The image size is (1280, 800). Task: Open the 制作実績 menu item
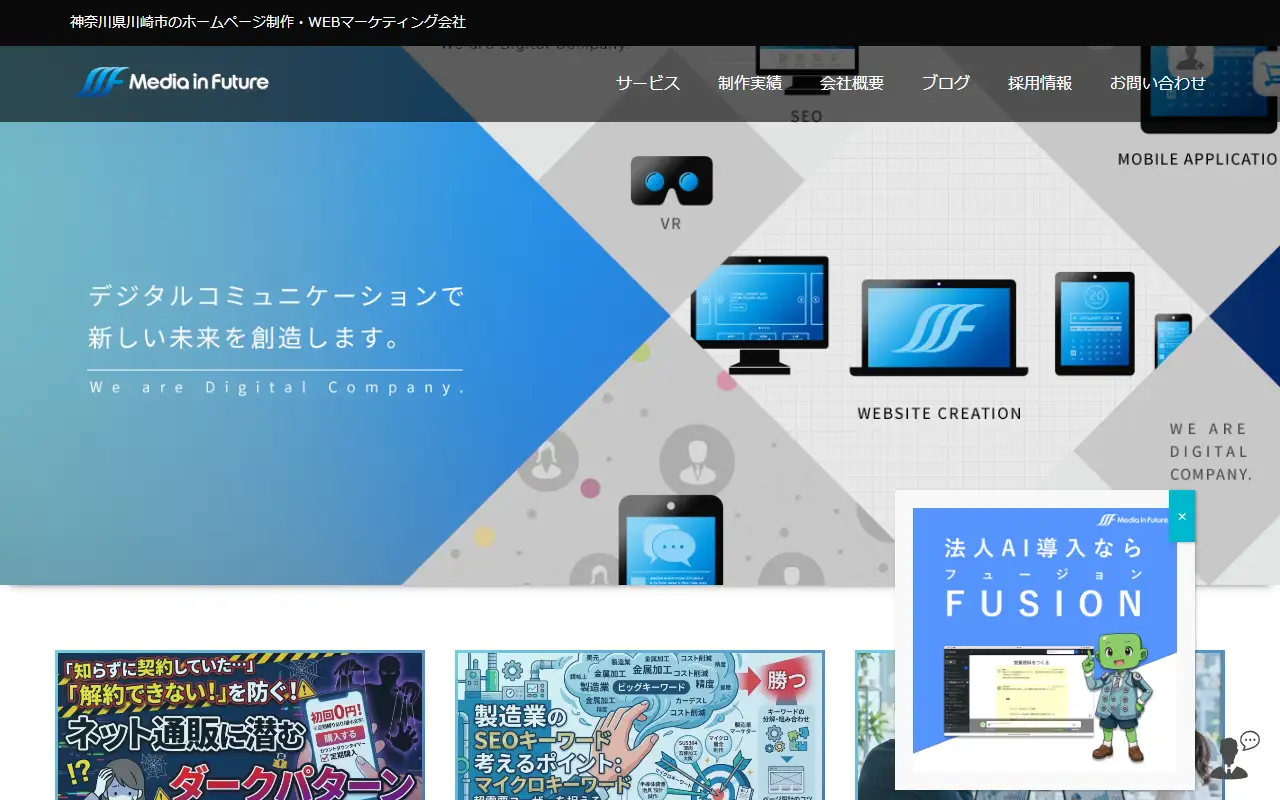[x=750, y=83]
